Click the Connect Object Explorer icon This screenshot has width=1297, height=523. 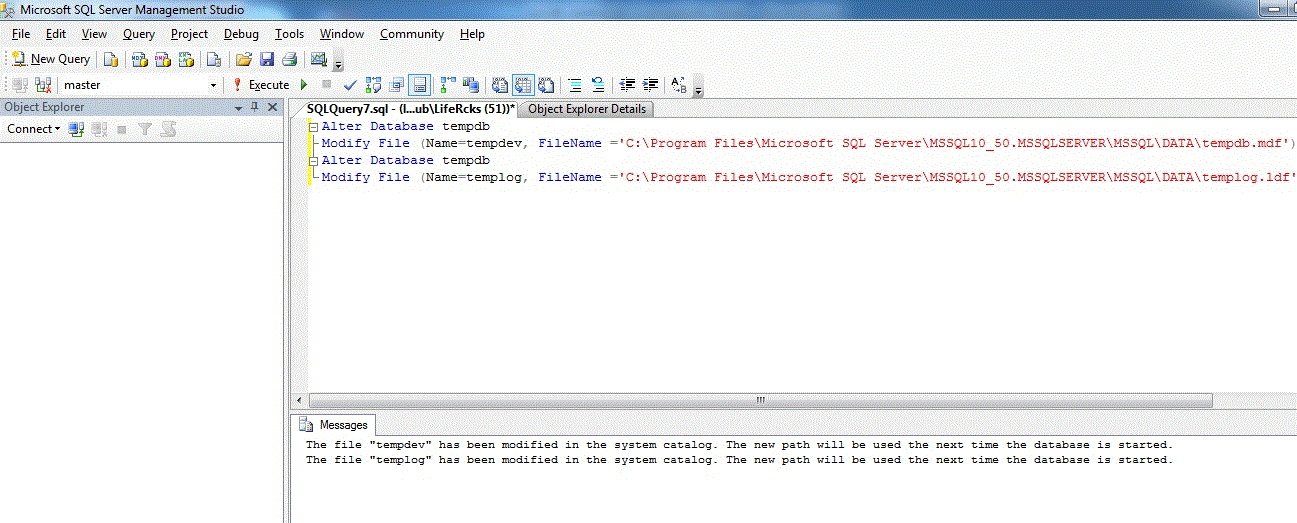[x=76, y=129]
